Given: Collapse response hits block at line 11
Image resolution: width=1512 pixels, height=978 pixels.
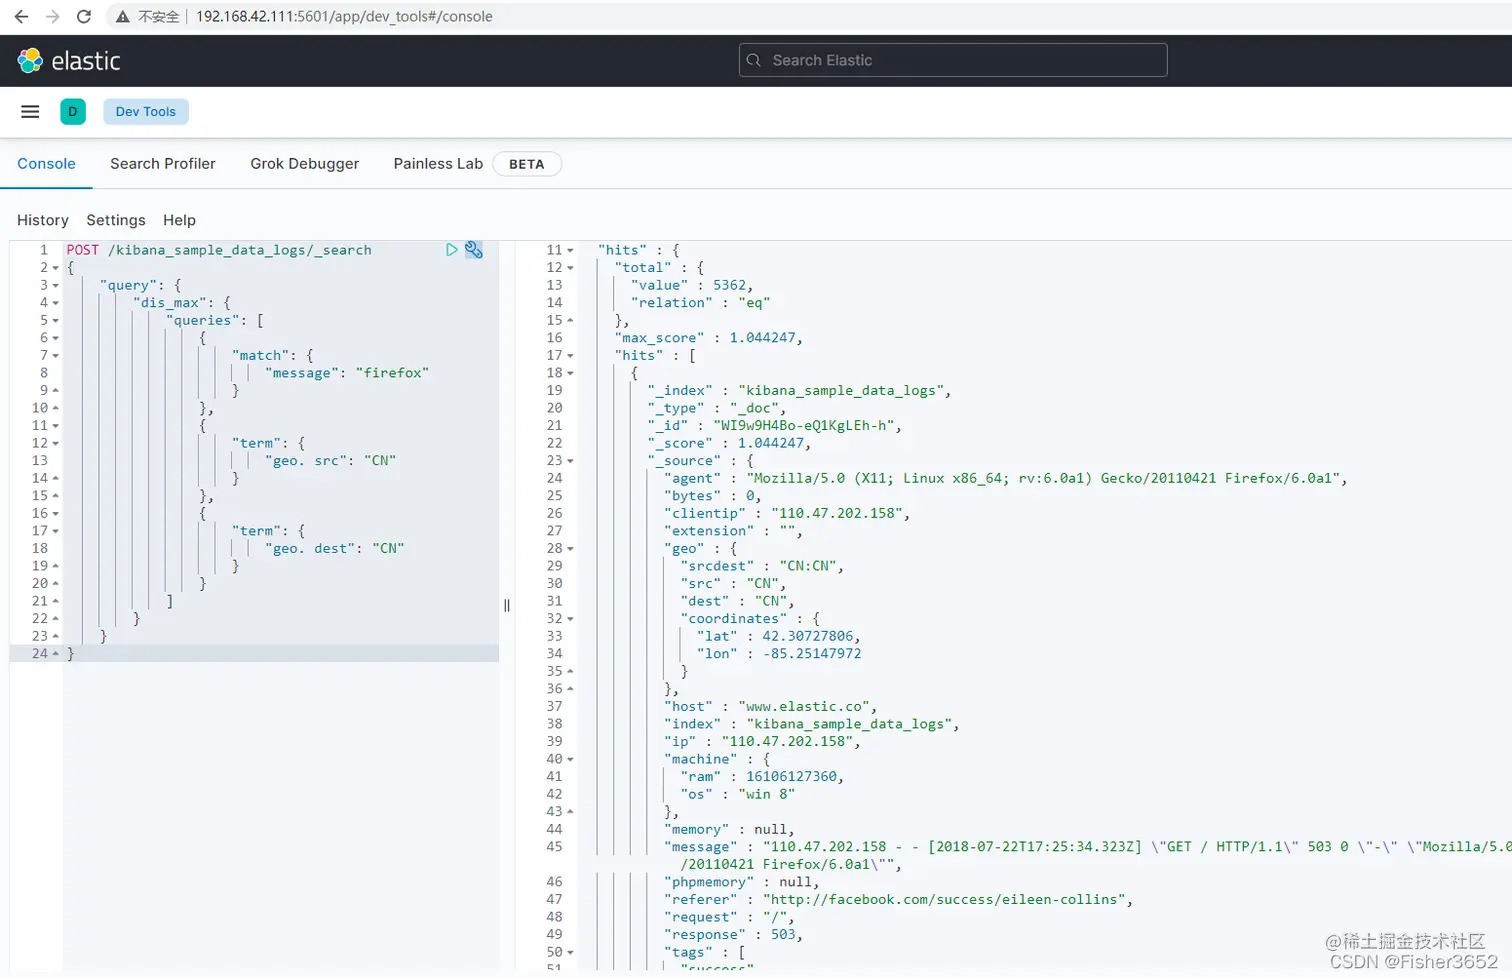Looking at the screenshot, I should click(570, 250).
